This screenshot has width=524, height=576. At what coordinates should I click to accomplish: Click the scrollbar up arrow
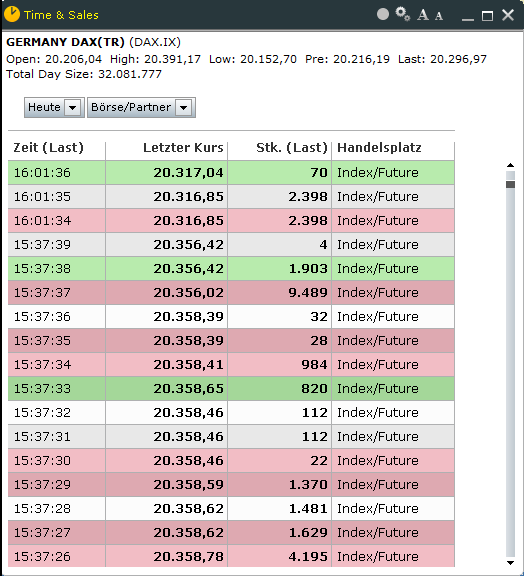(x=510, y=165)
